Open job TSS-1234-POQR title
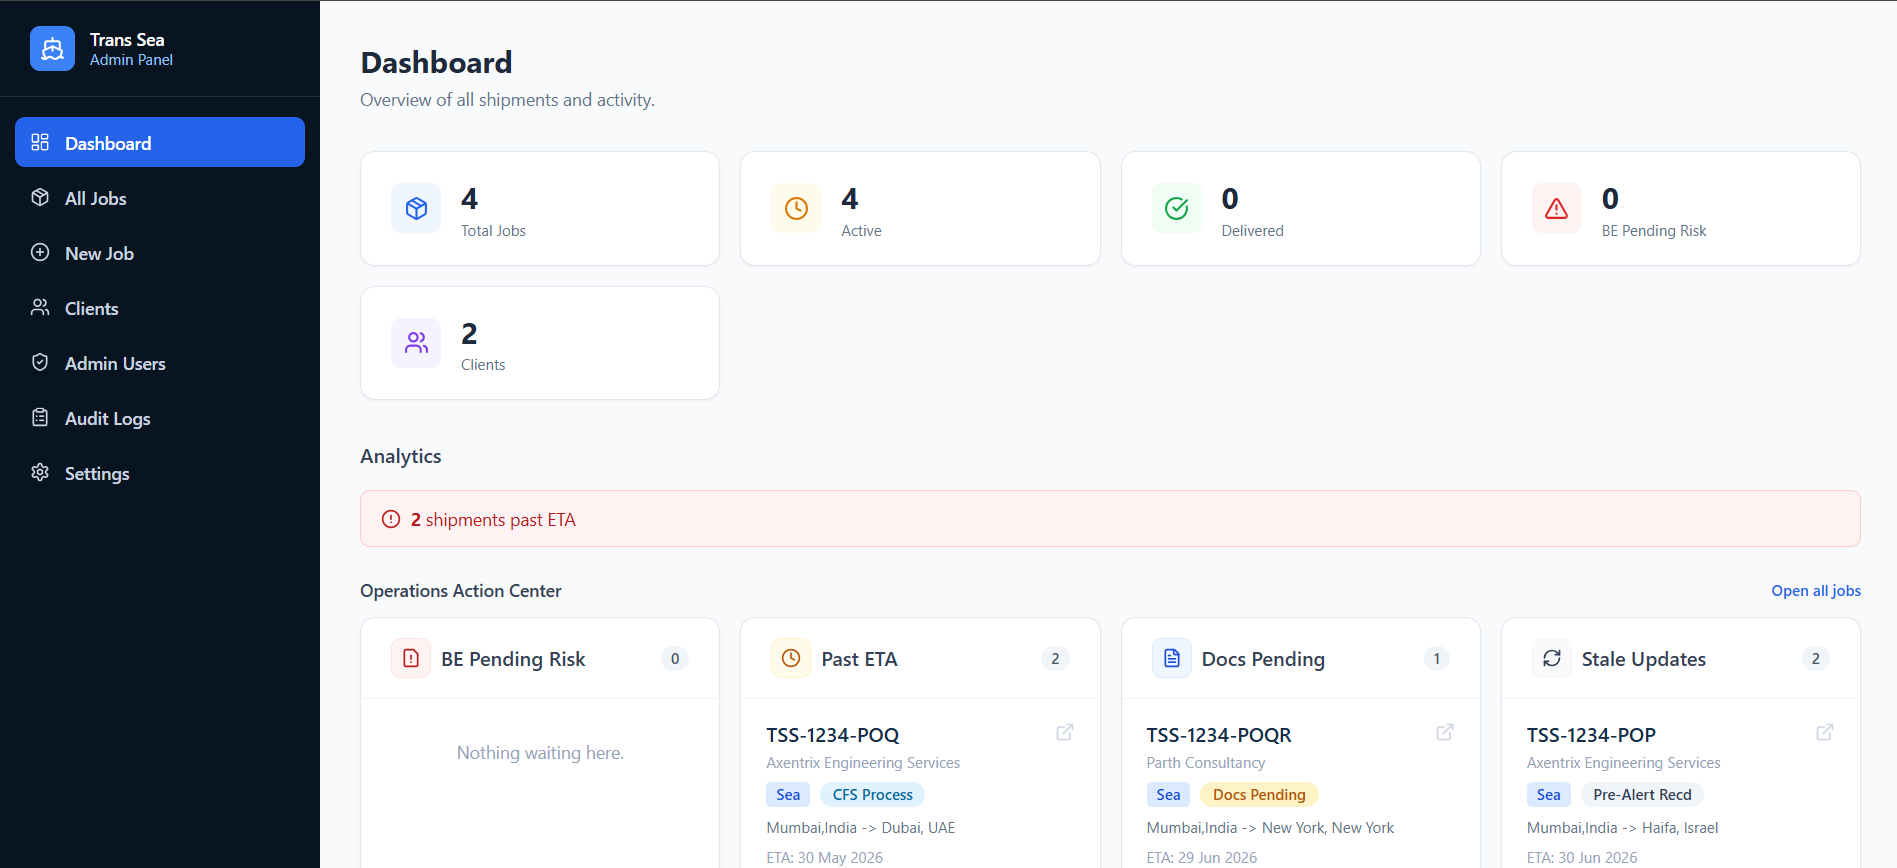Image resolution: width=1897 pixels, height=868 pixels. [1219, 735]
